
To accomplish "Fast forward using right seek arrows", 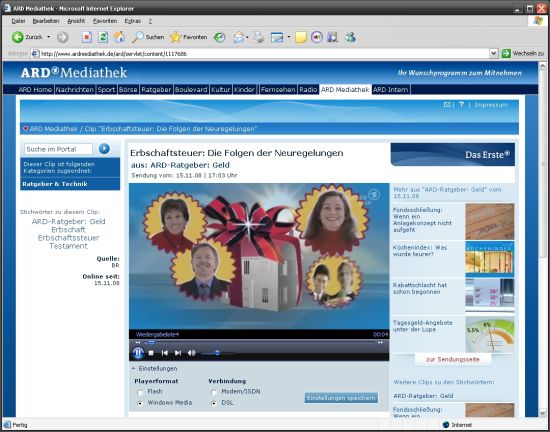I will [x=380, y=343].
